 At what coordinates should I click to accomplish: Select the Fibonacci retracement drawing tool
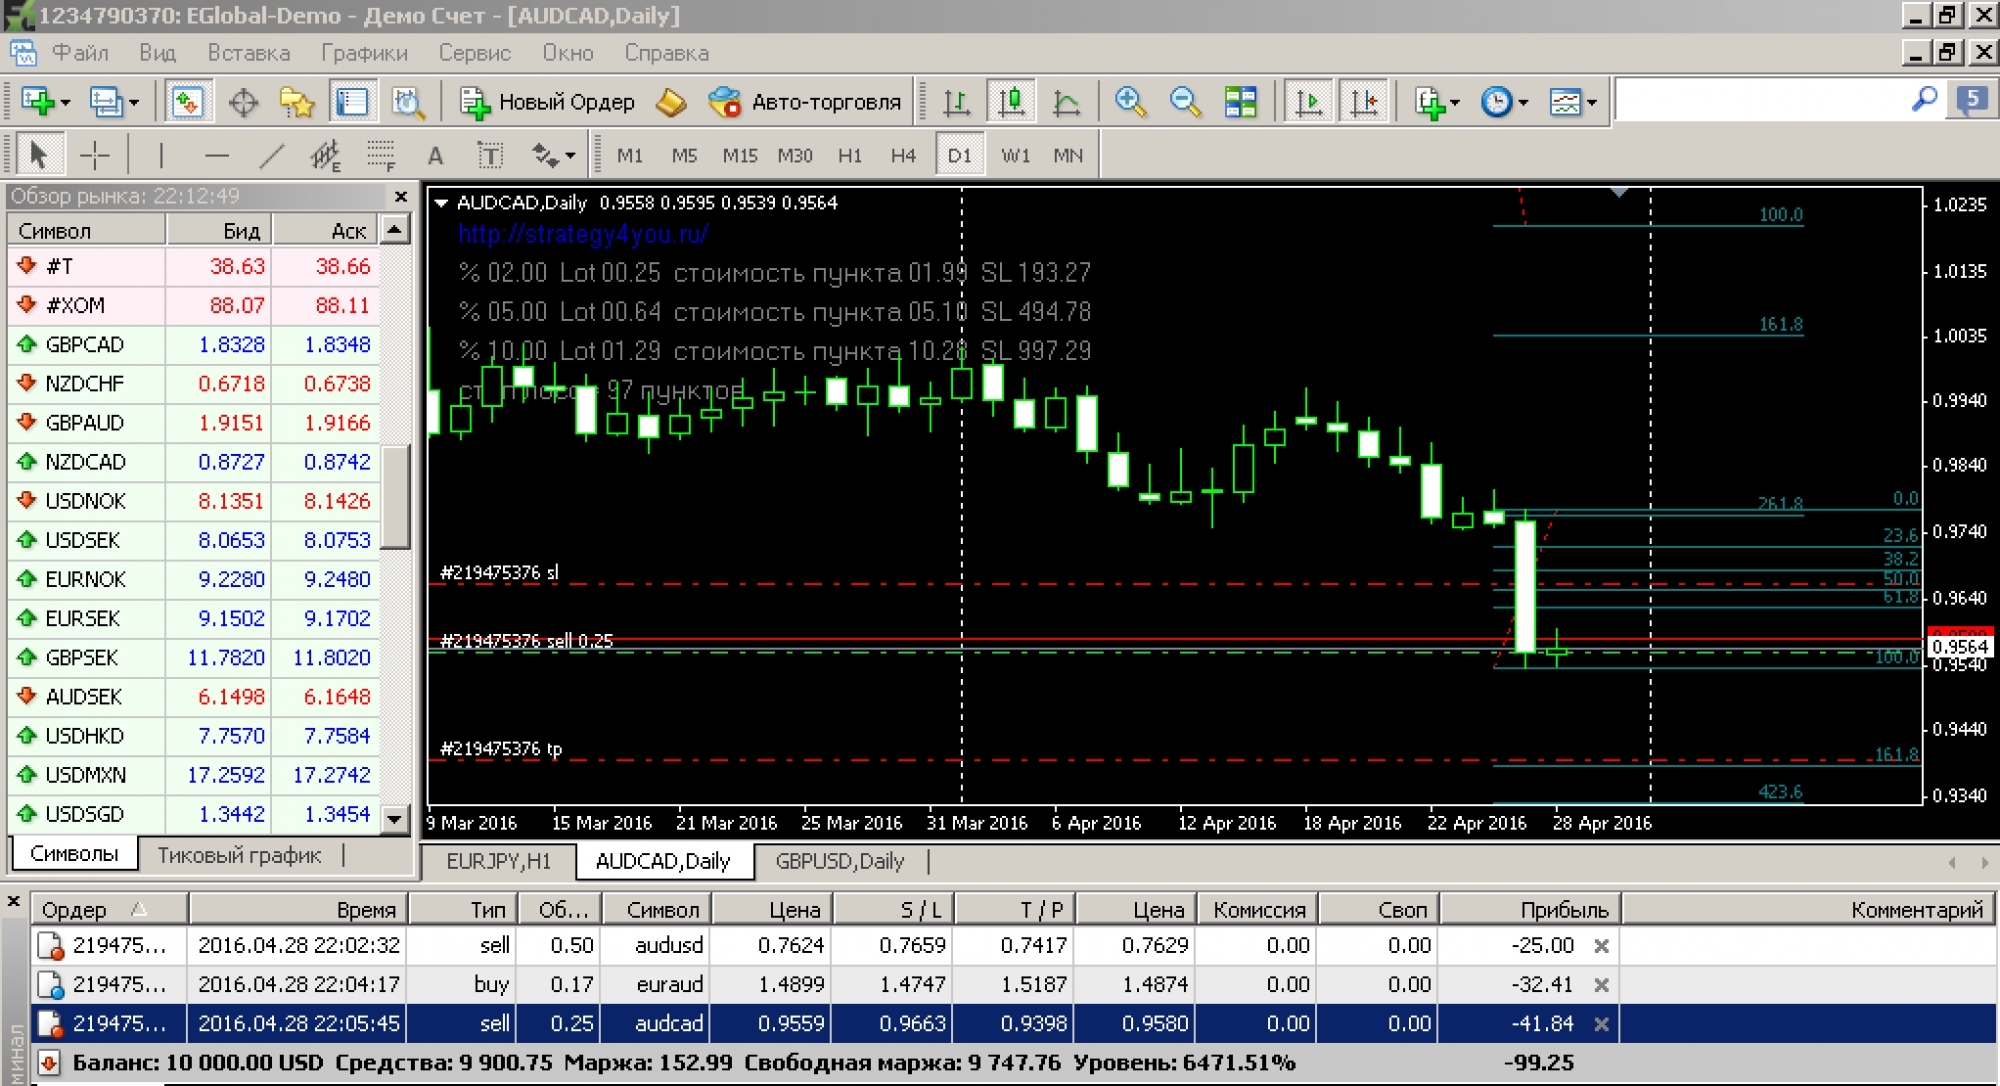click(x=380, y=155)
